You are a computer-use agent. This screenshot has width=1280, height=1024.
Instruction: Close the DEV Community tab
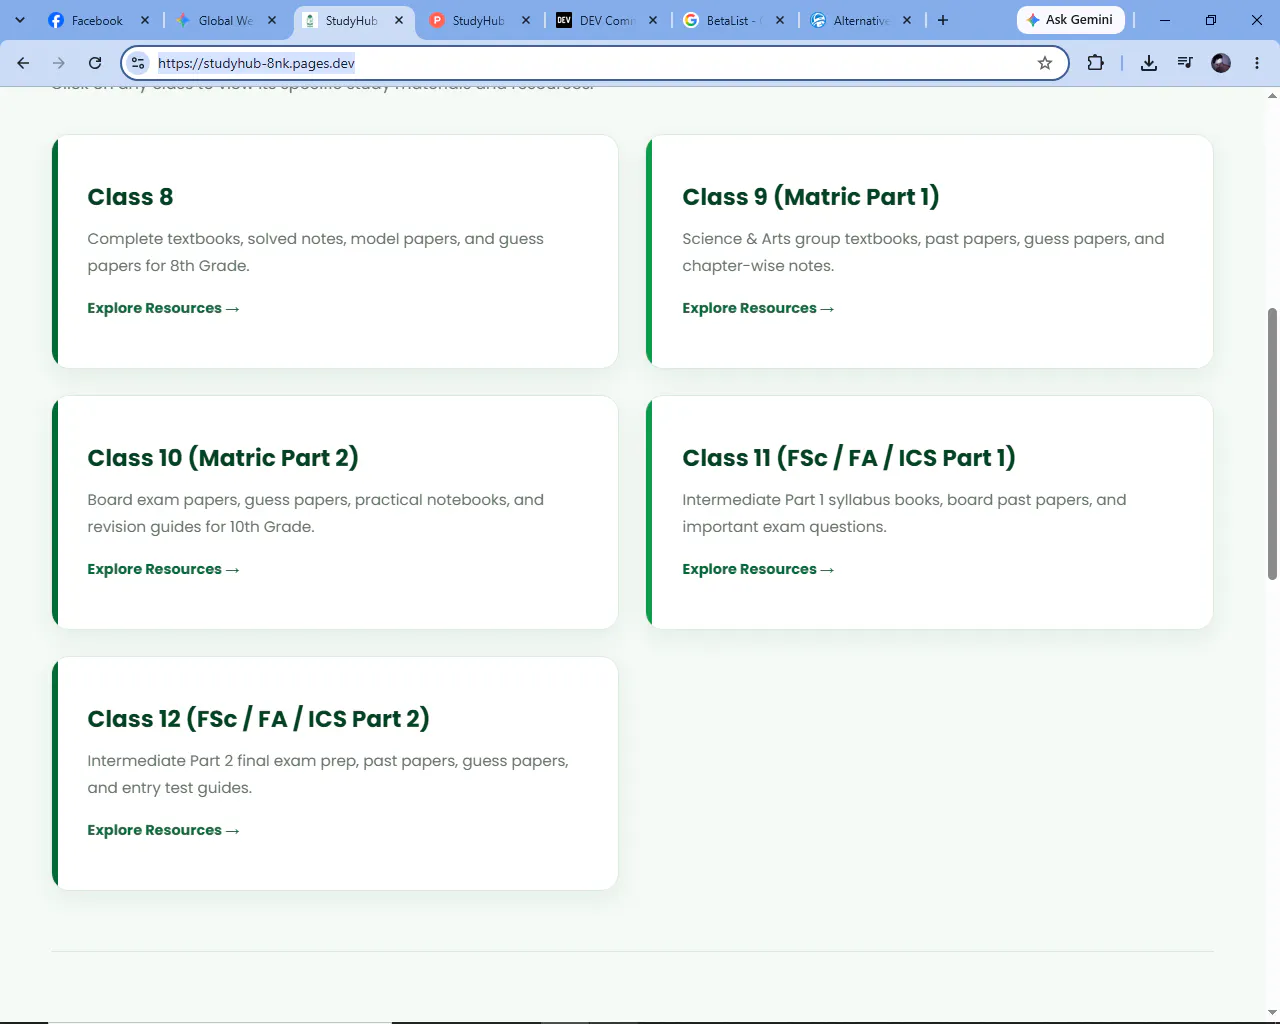(653, 20)
